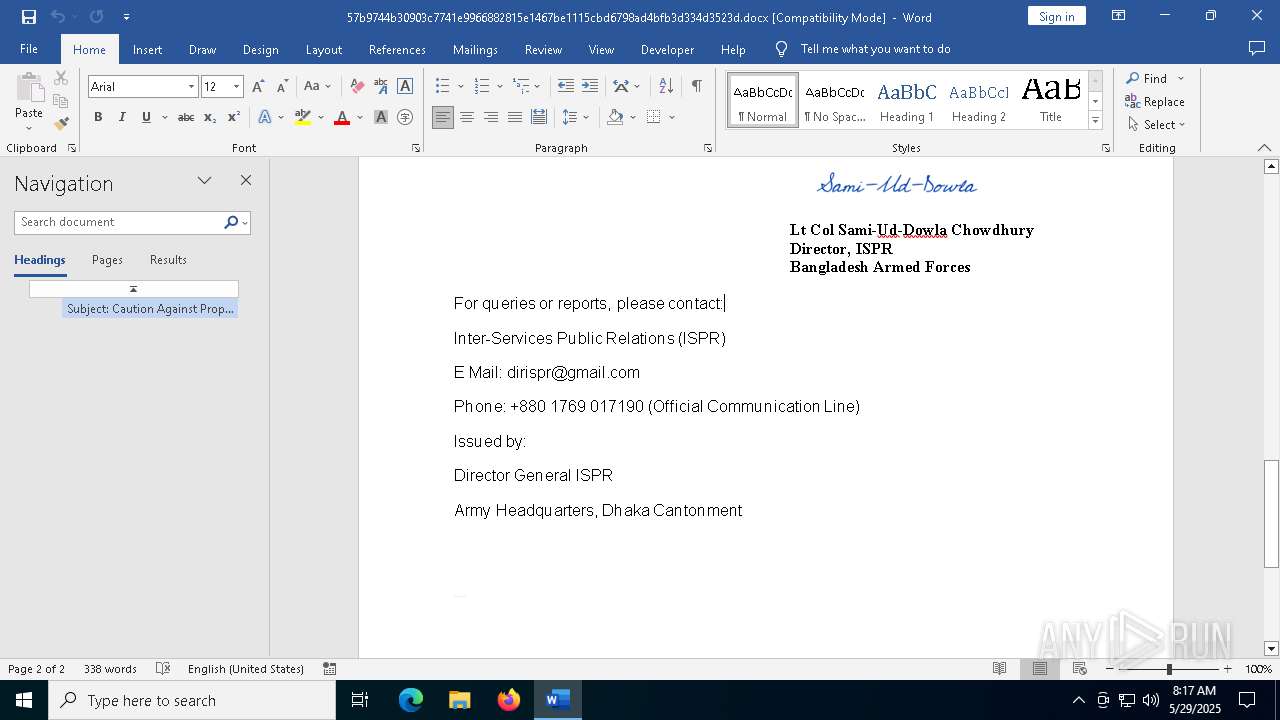Viewport: 1280px width, 720px height.
Task: Center align the paragraph
Action: pos(467,117)
